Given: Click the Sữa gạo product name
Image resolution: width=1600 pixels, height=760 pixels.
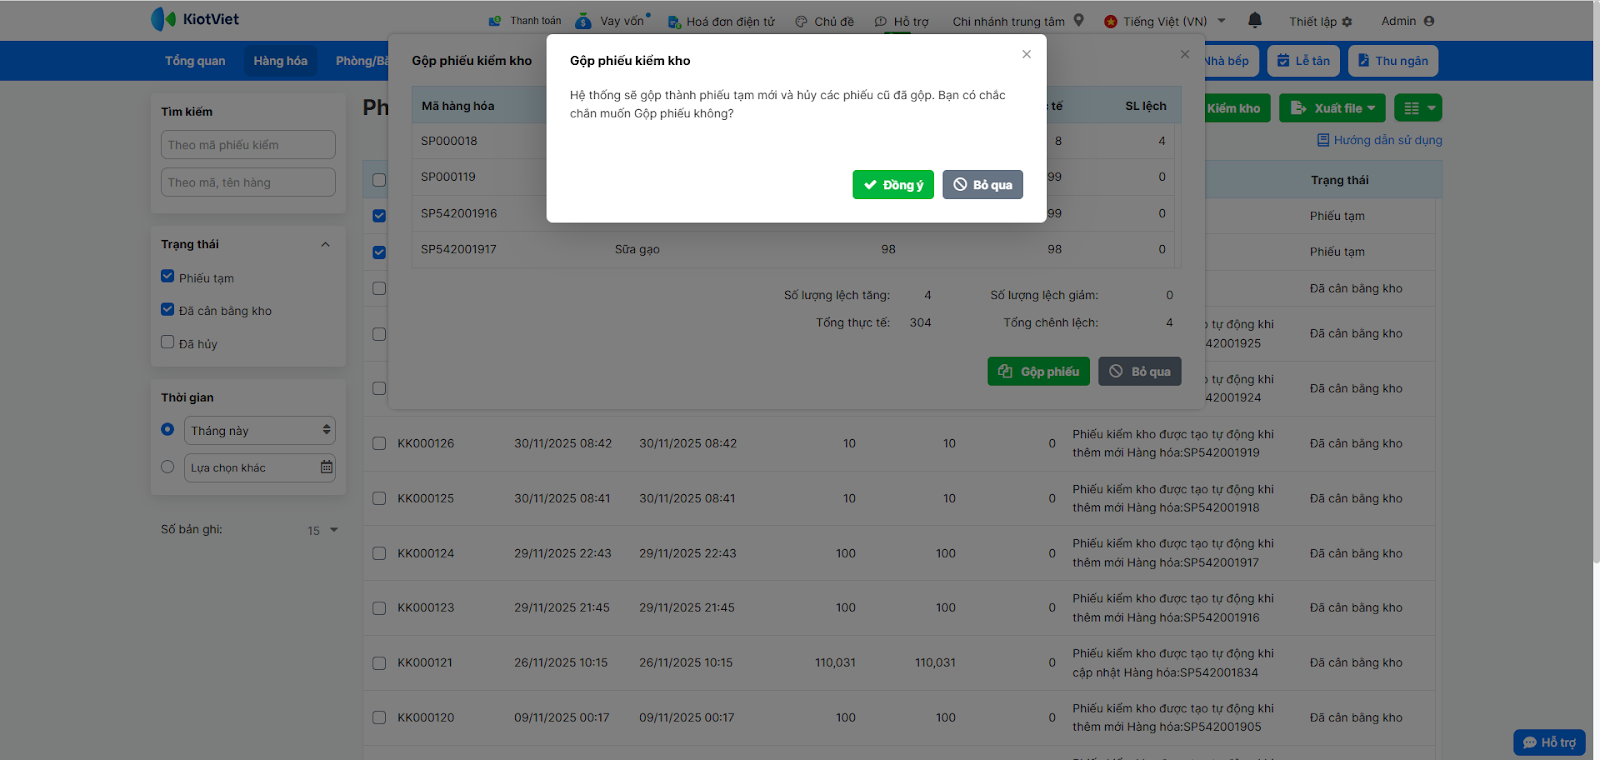Looking at the screenshot, I should pos(637,249).
